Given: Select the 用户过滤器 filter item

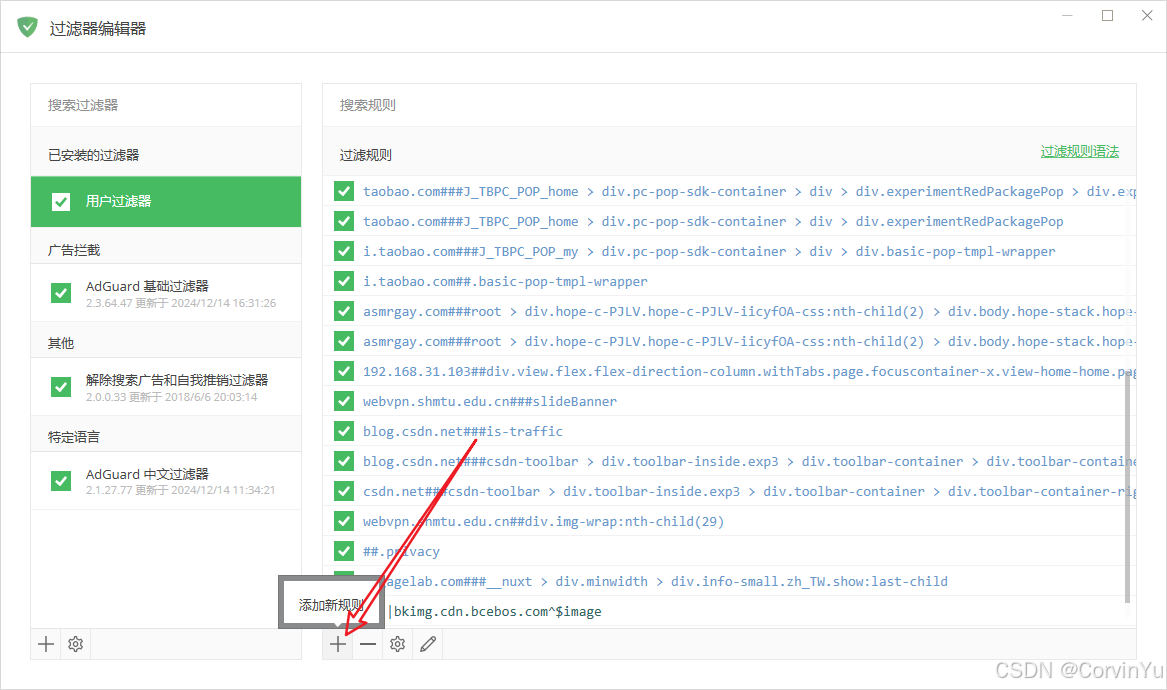Looking at the screenshot, I should click(166, 202).
